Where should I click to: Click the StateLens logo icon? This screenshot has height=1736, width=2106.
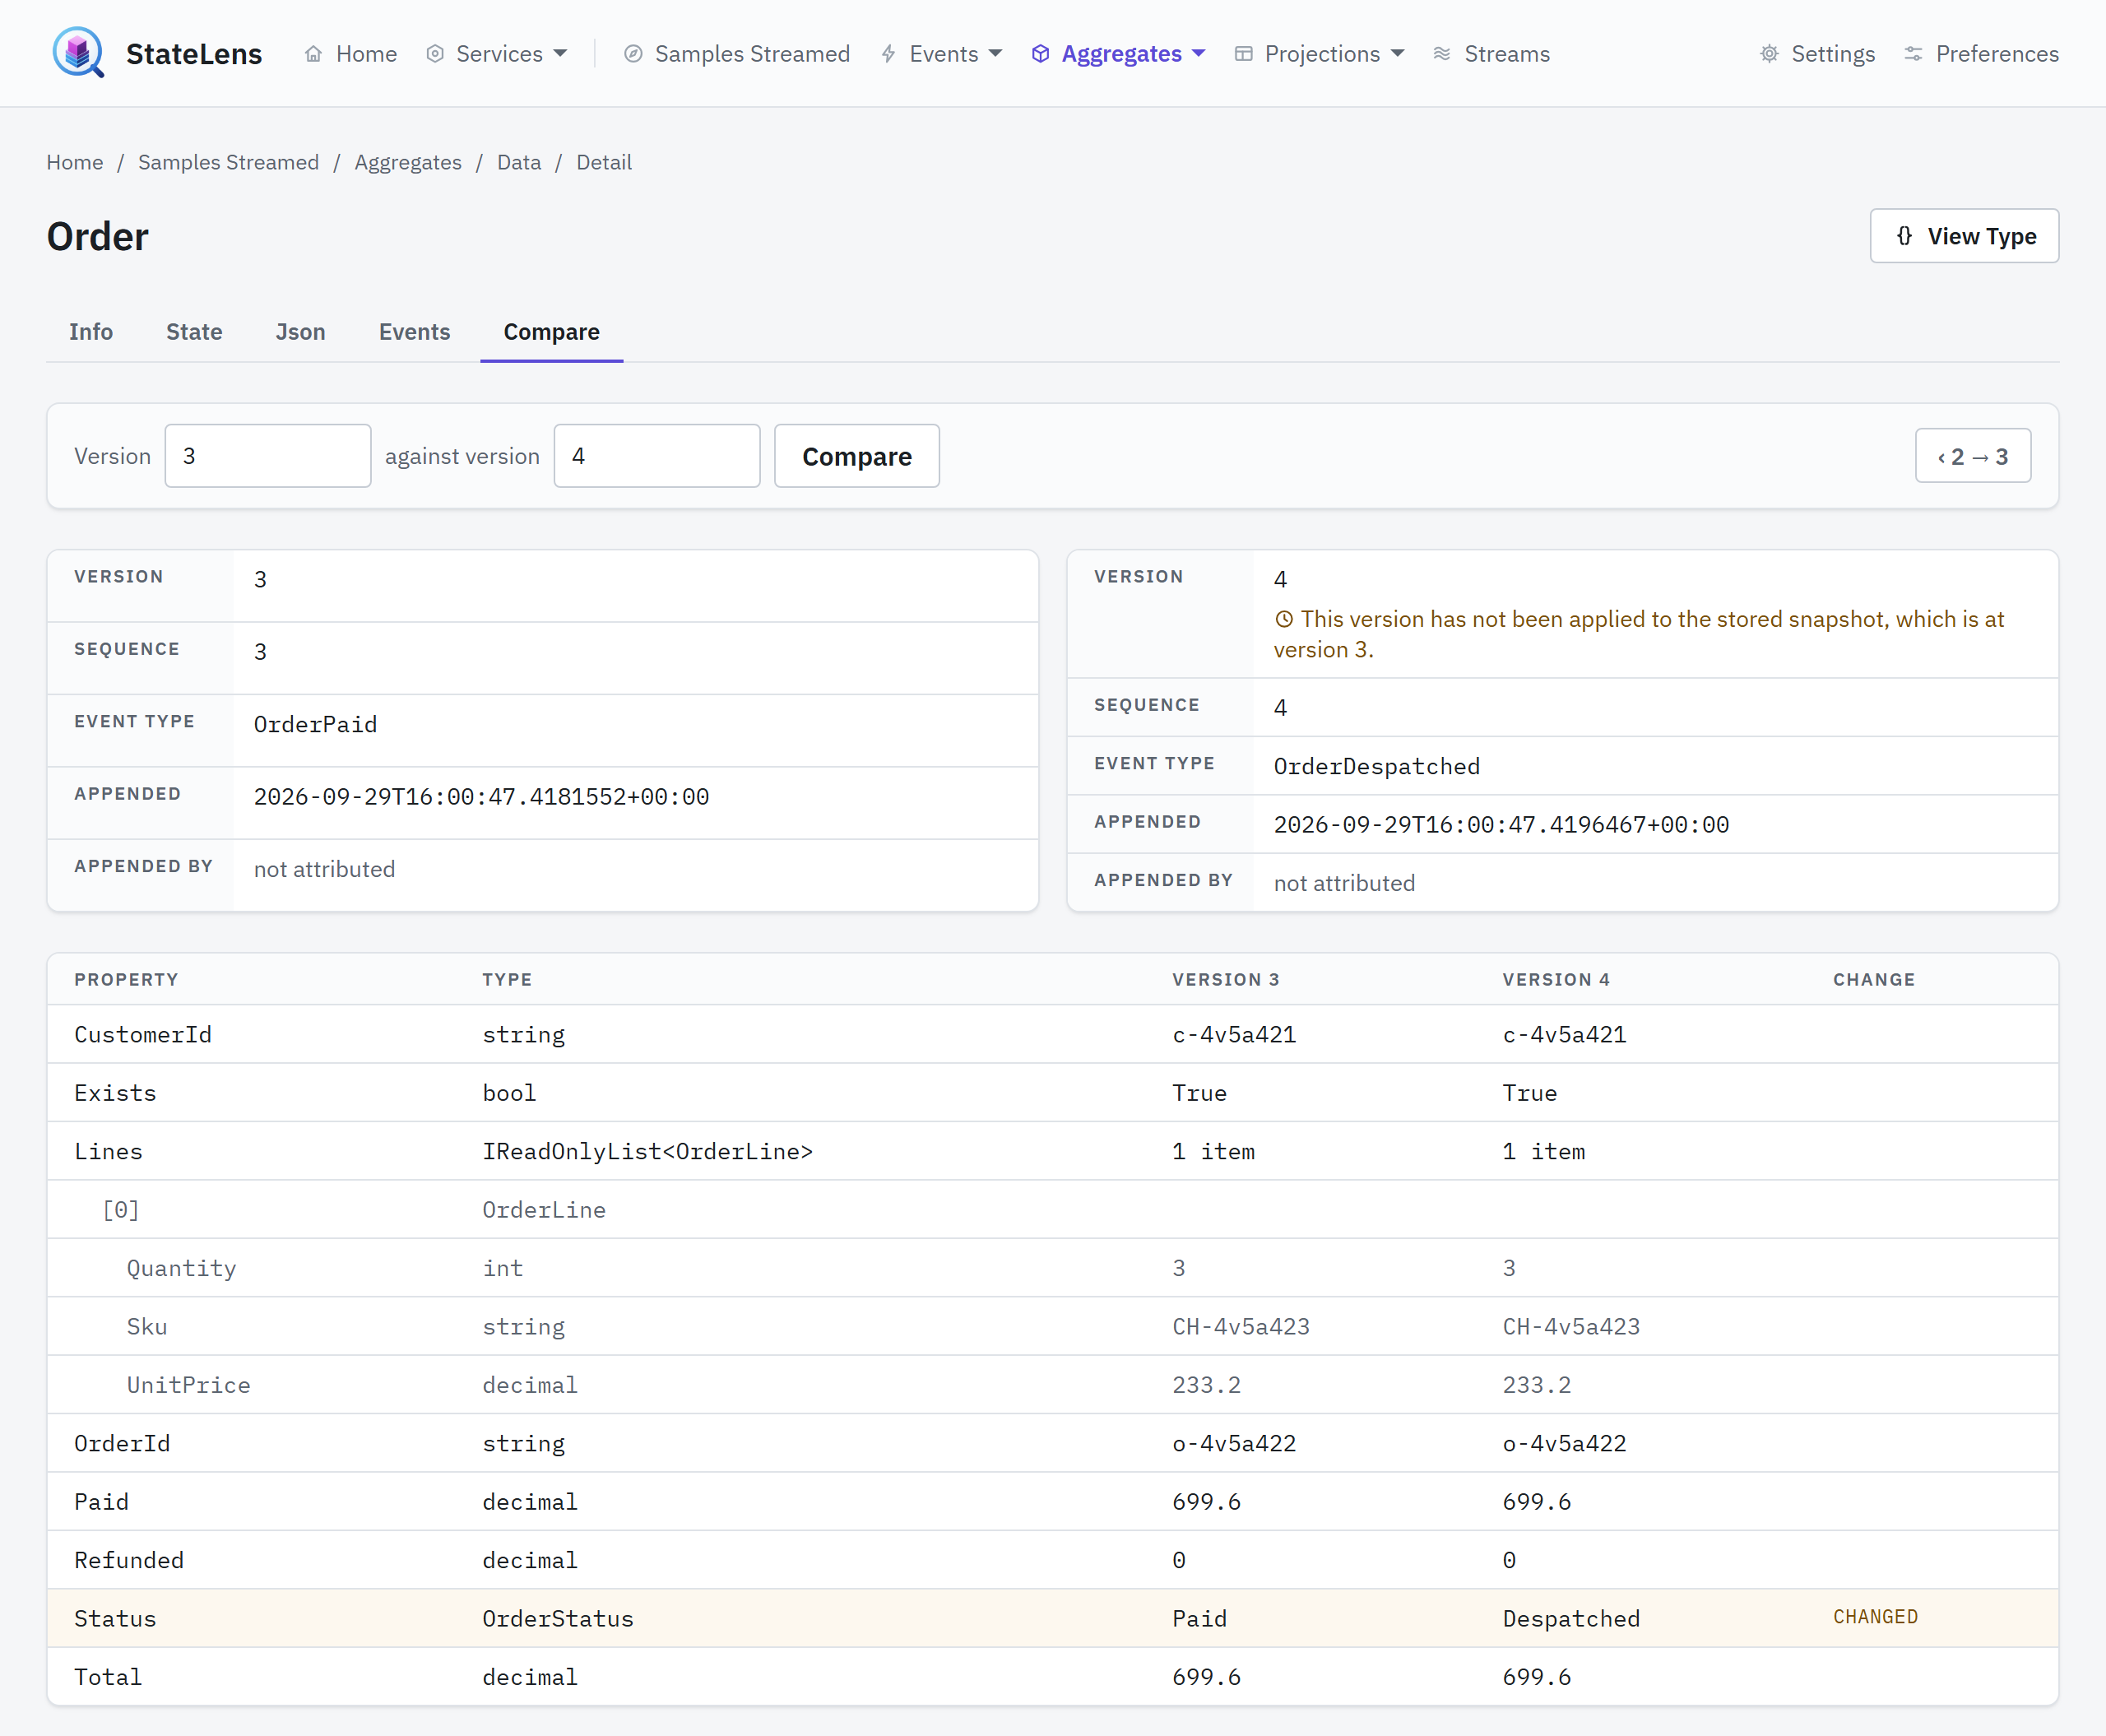78,53
